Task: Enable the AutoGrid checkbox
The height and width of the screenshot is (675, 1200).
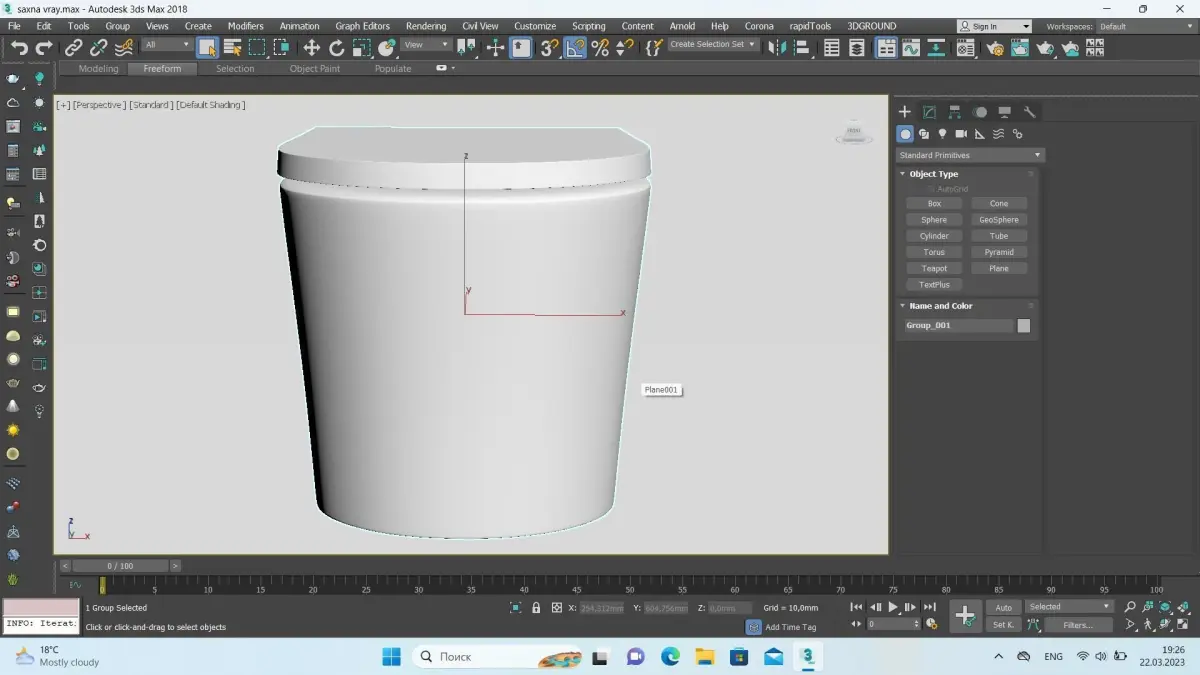Action: tap(931, 189)
